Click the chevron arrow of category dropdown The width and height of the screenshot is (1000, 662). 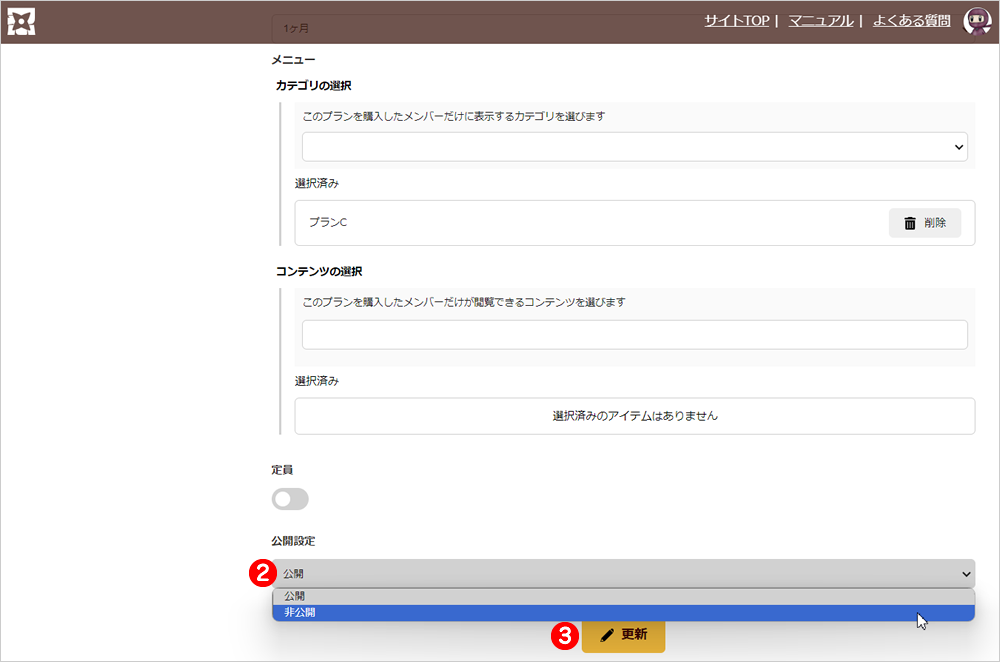pos(960,147)
